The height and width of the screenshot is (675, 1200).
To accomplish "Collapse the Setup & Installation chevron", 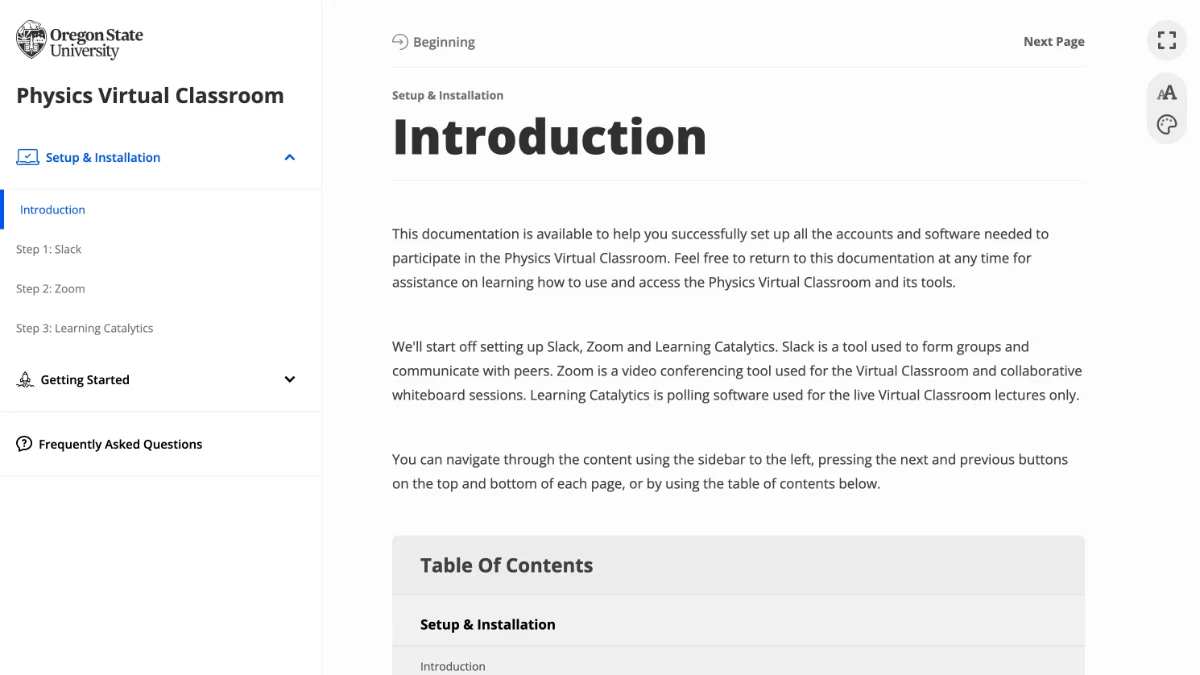I will tap(290, 157).
